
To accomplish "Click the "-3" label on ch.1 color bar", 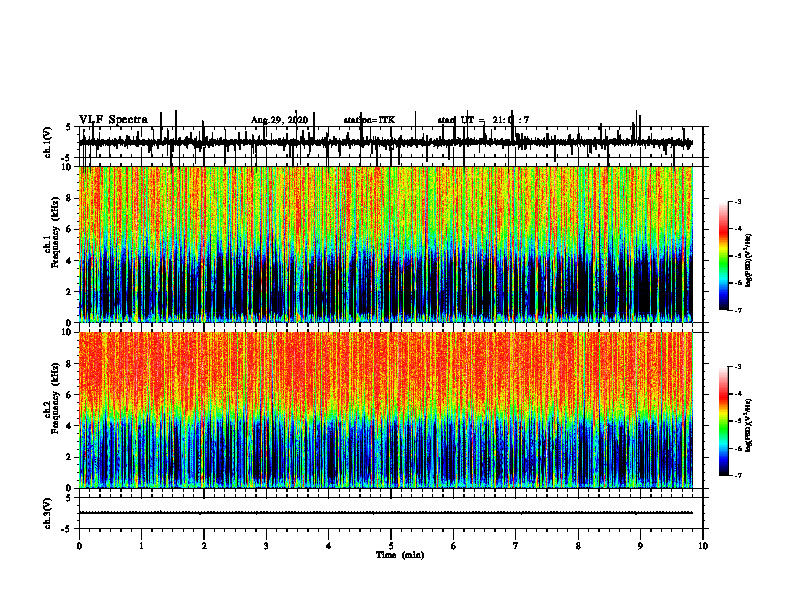I will [x=737, y=201].
